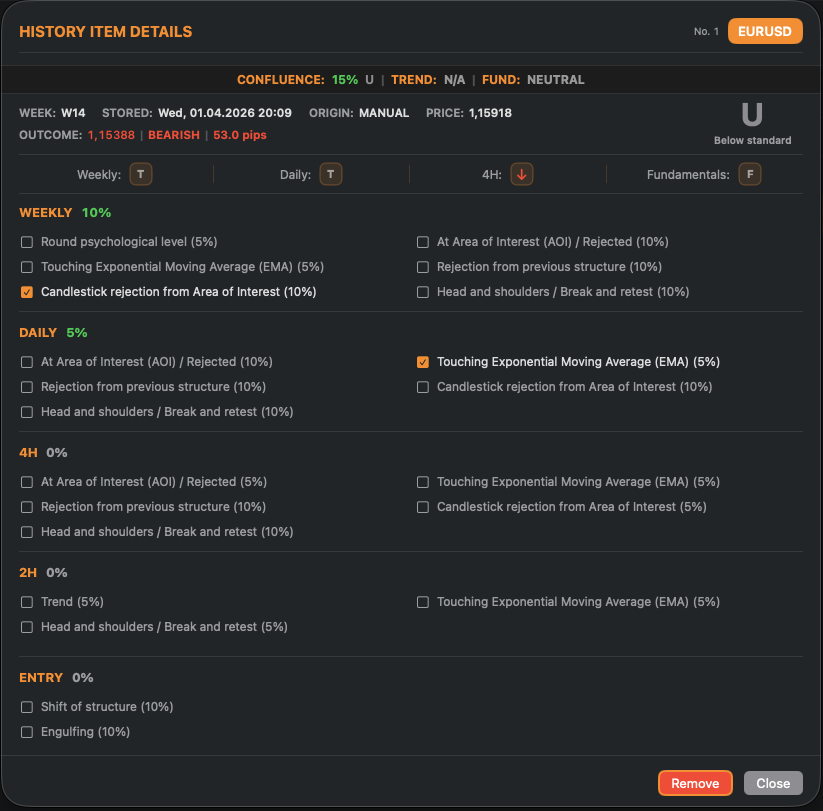Image resolution: width=823 pixels, height=811 pixels.
Task: Check 4H 'Head and shoulders / Break and retest'
Action: (x=27, y=532)
